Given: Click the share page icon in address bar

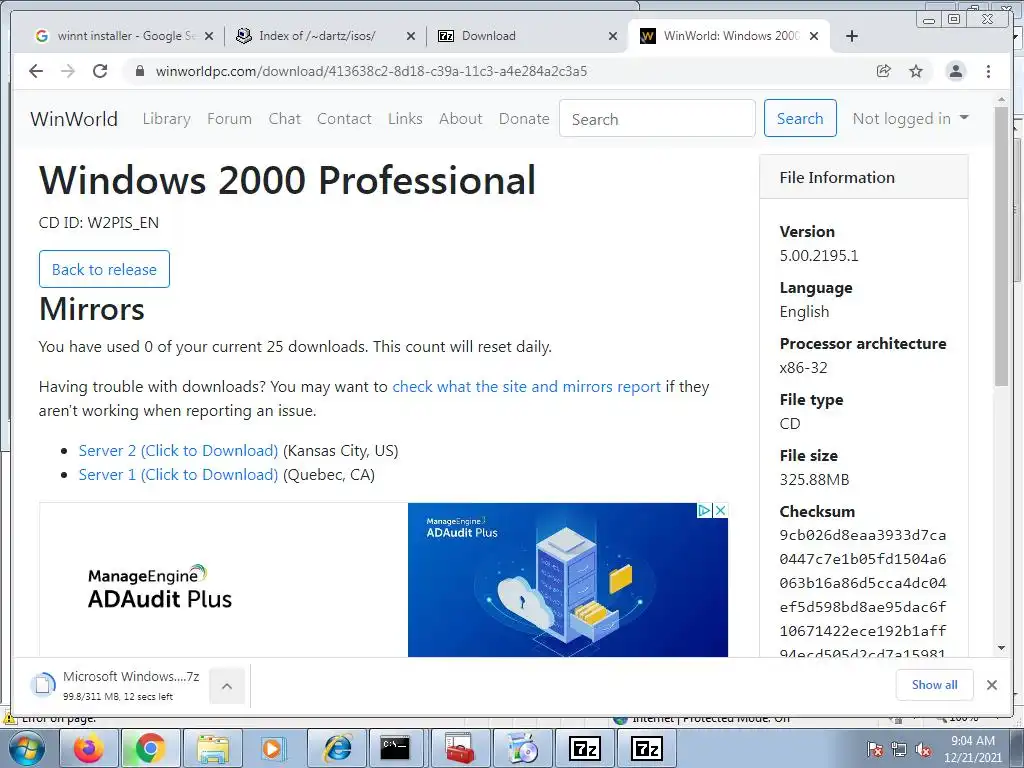Looking at the screenshot, I should click(884, 71).
